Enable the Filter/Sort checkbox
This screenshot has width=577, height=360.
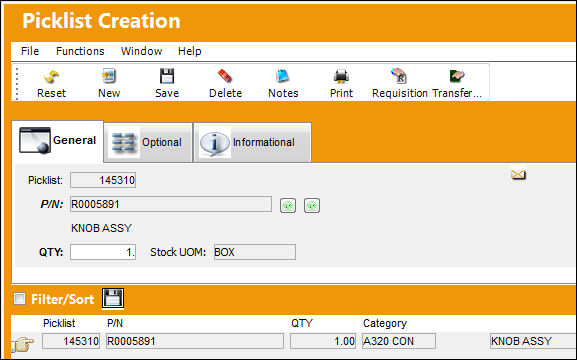[20, 299]
